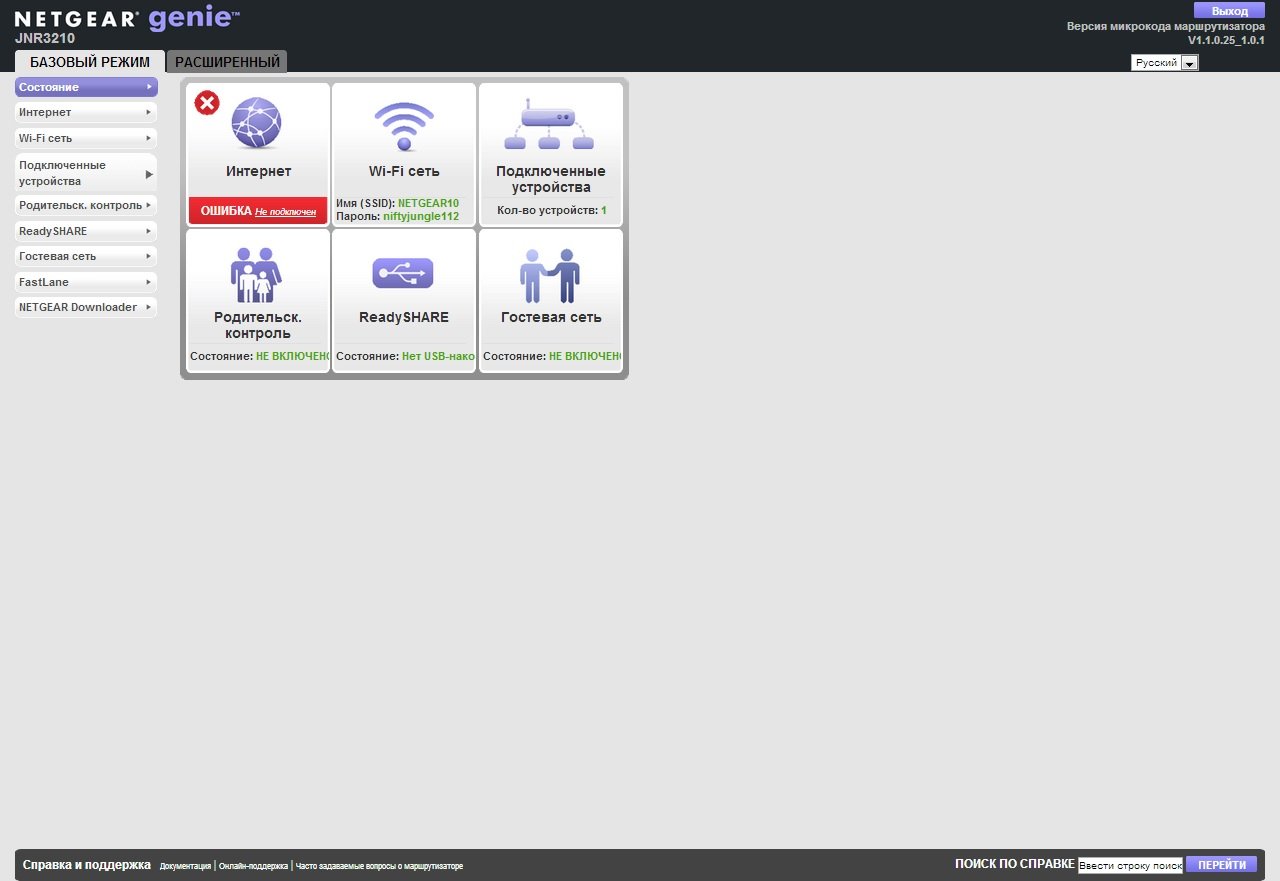Expand the FastLane sidebar menu item
The width and height of the screenshot is (1280, 881).
pos(86,283)
